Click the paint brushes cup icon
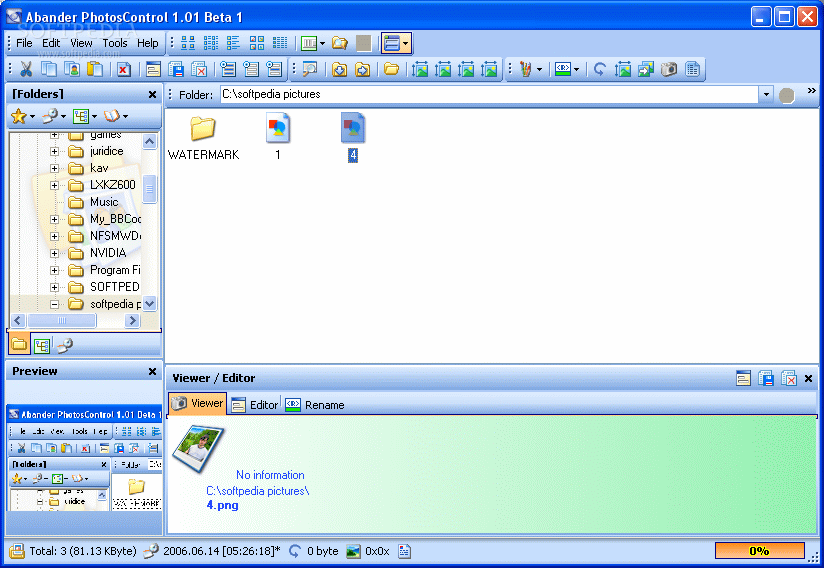The image size is (824, 568). (525, 69)
